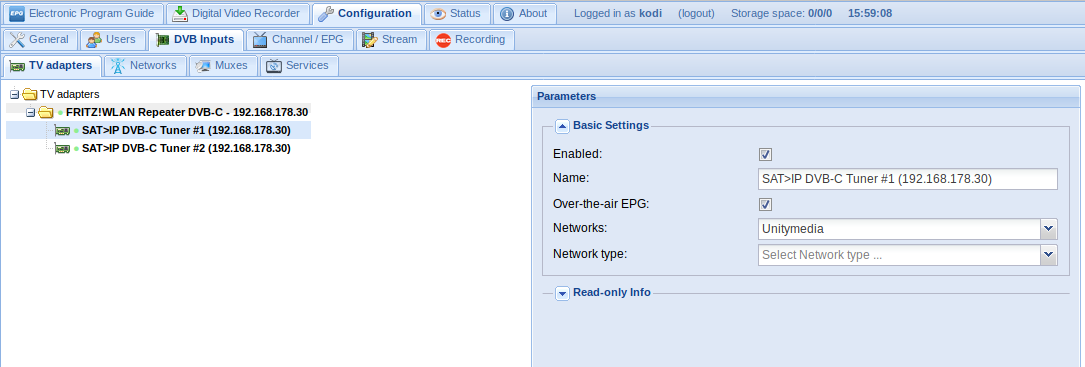This screenshot has height=367, width=1085.
Task: Toggle the Enabled checkbox
Action: coord(765,154)
